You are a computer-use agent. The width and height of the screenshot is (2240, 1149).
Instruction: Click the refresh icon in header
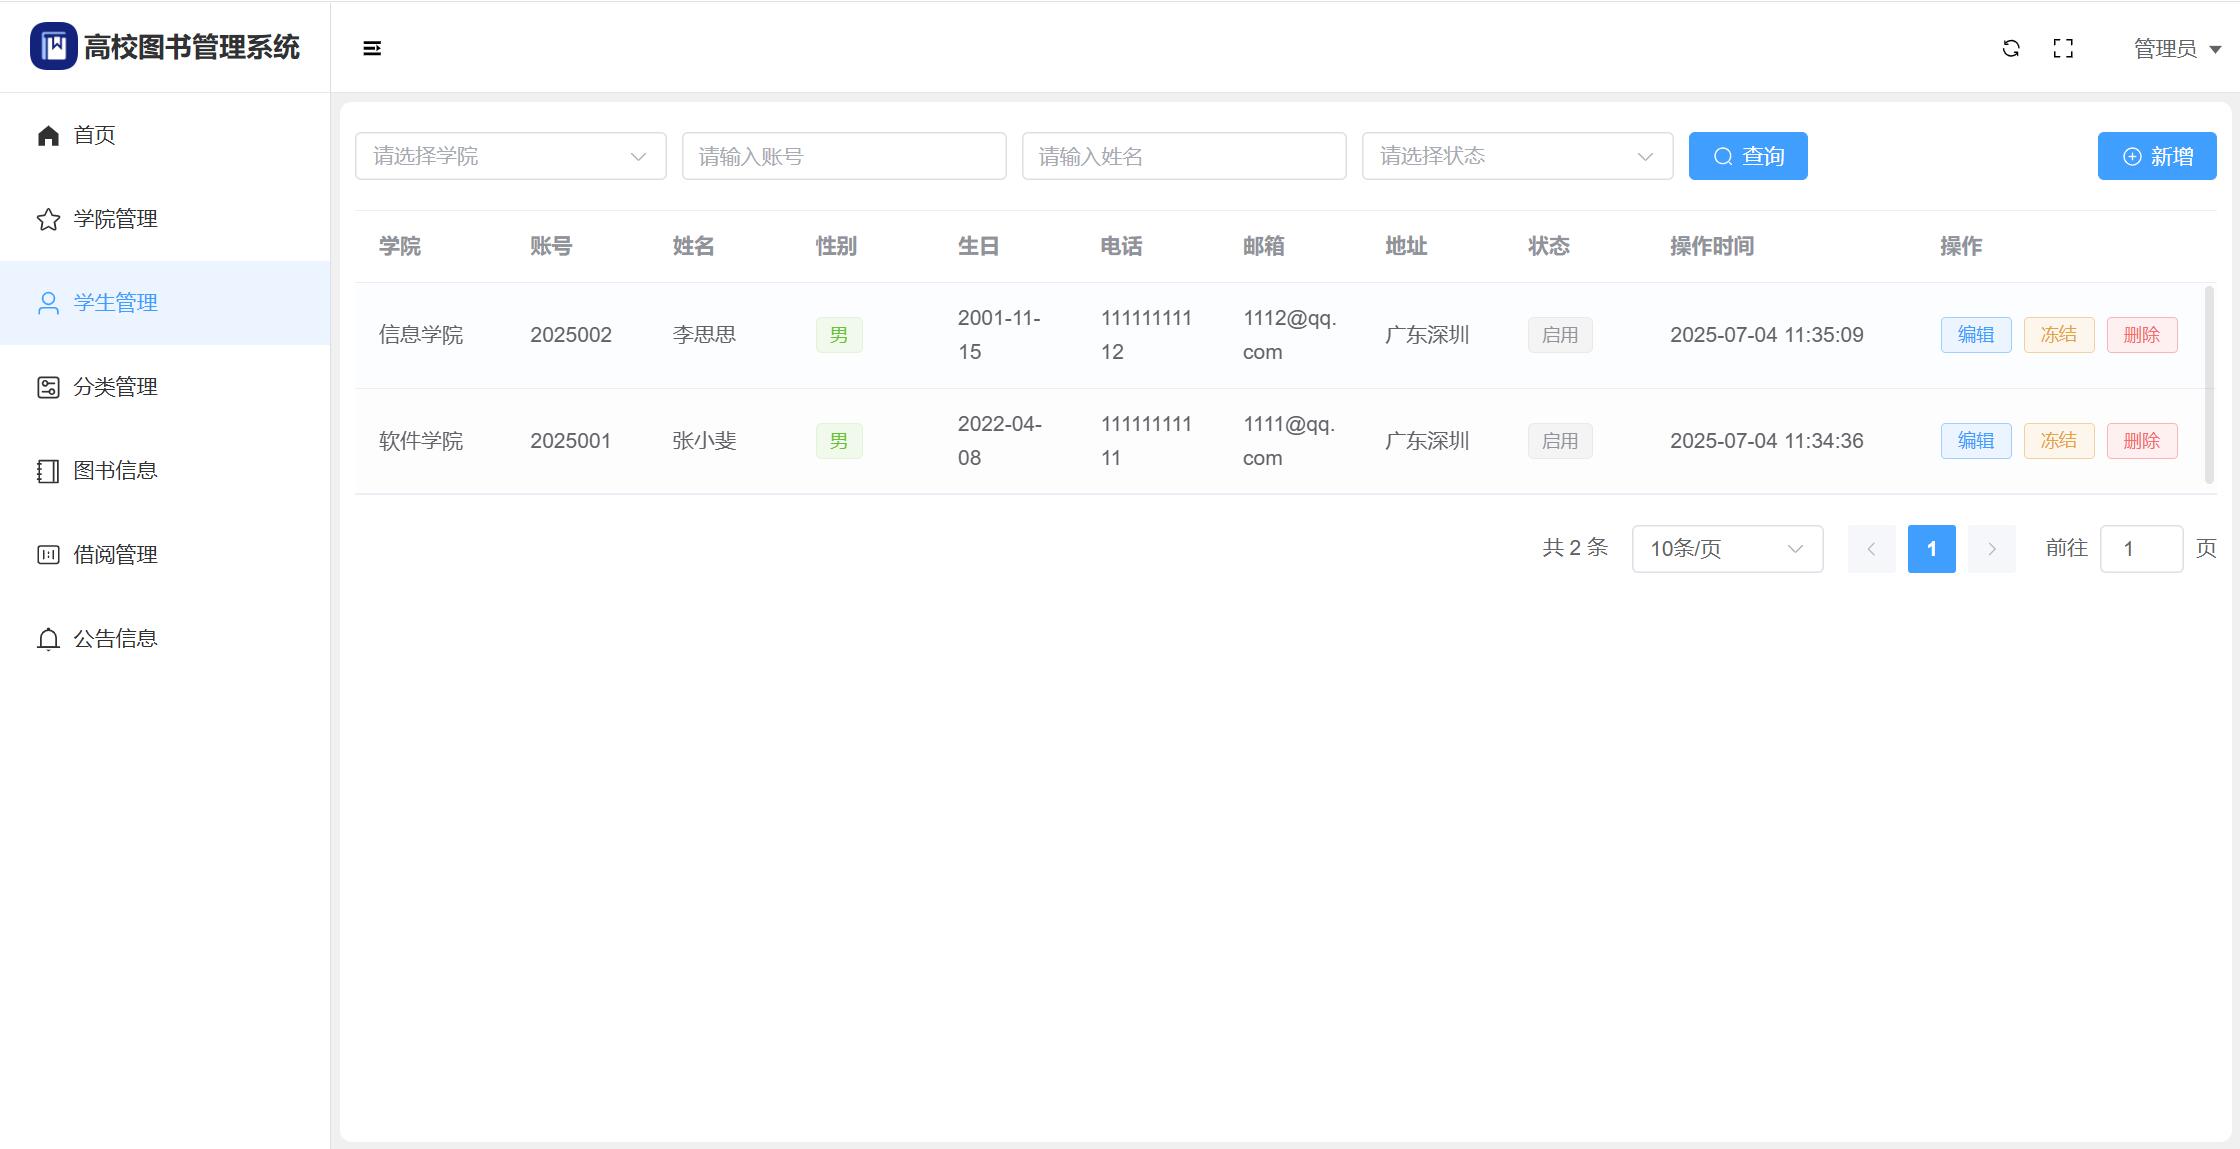2011,48
